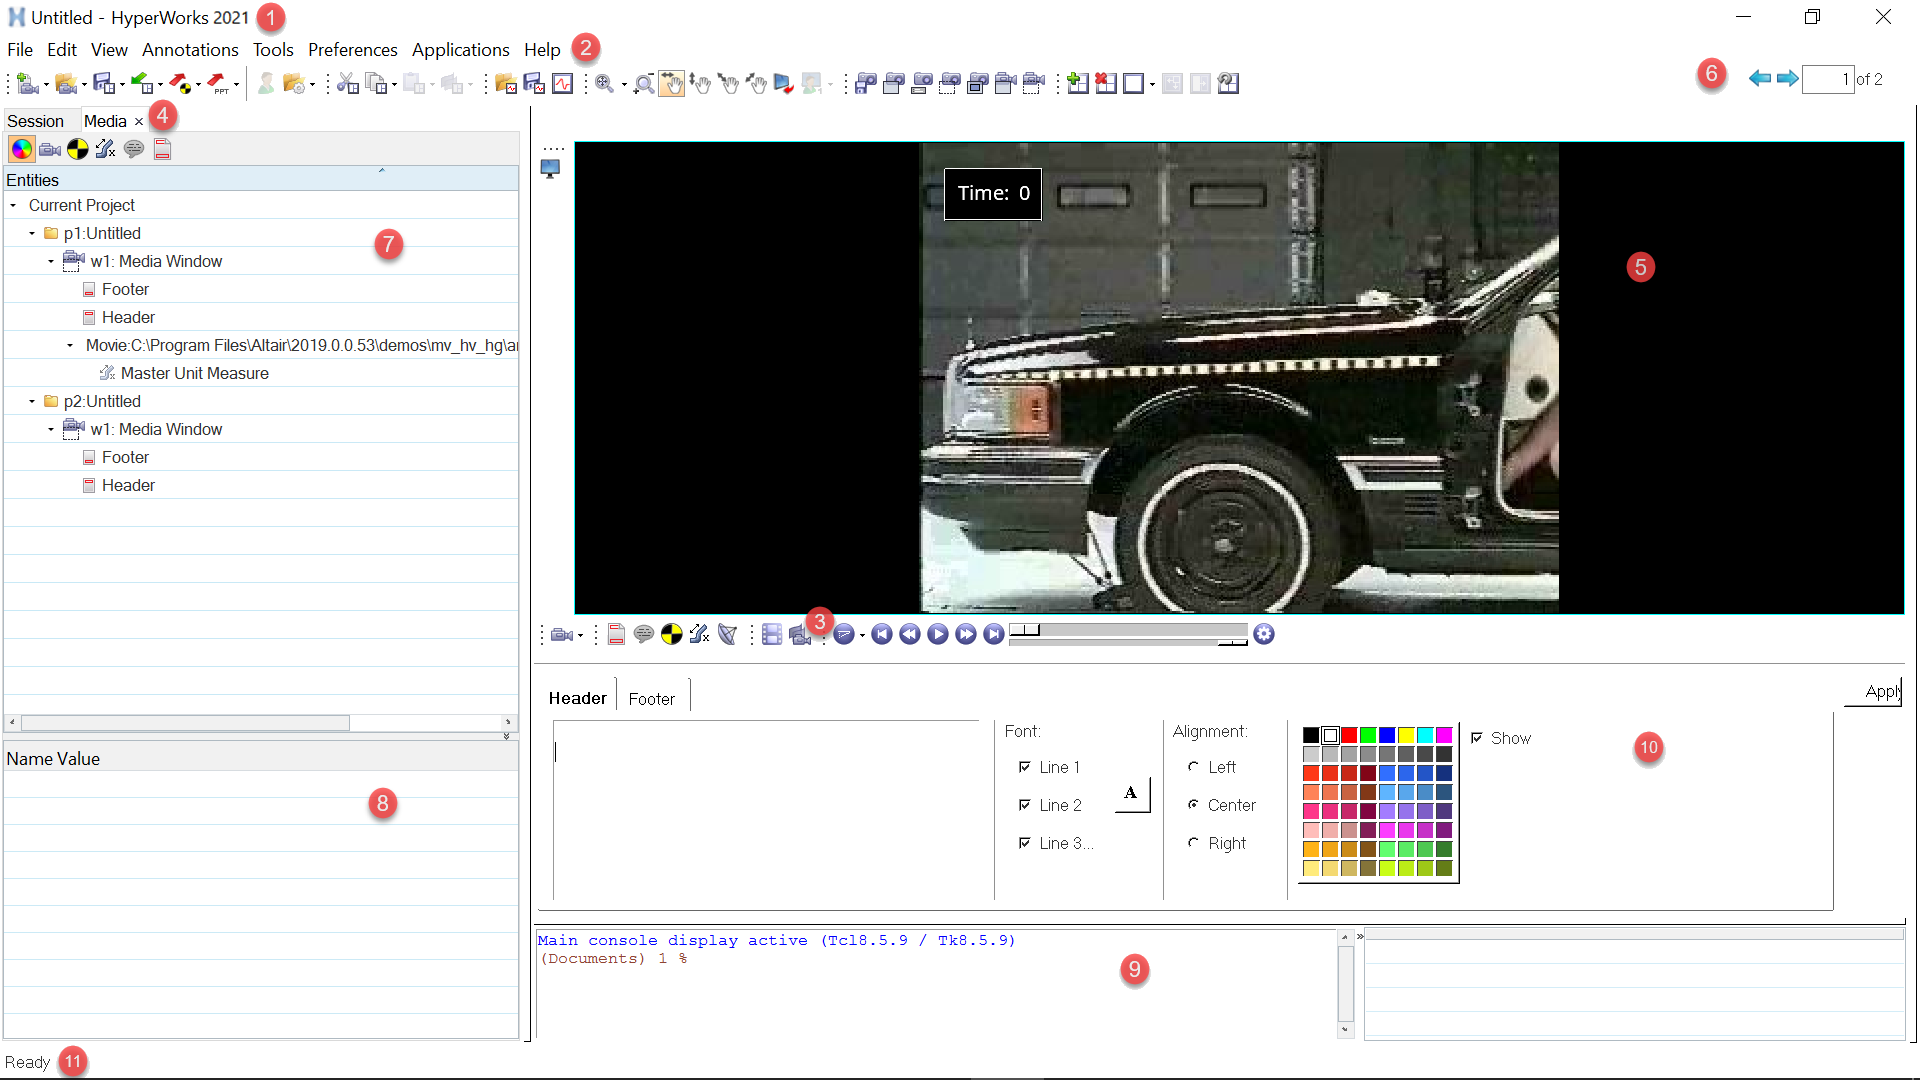Click the Publish to PPT toolbar icon
The image size is (1920, 1080).
(218, 84)
